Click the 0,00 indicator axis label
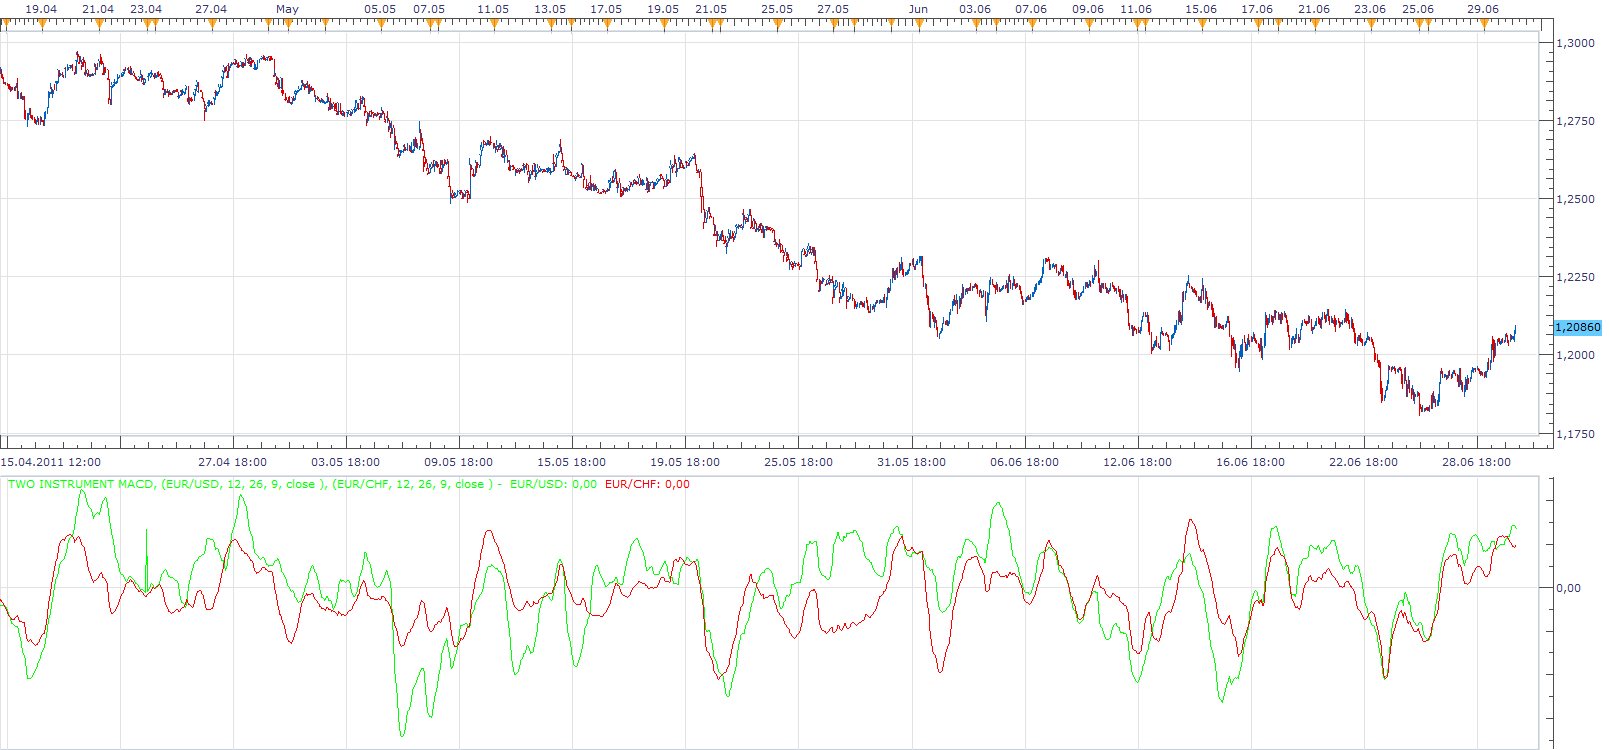This screenshot has height=750, width=1610. pos(1569,588)
